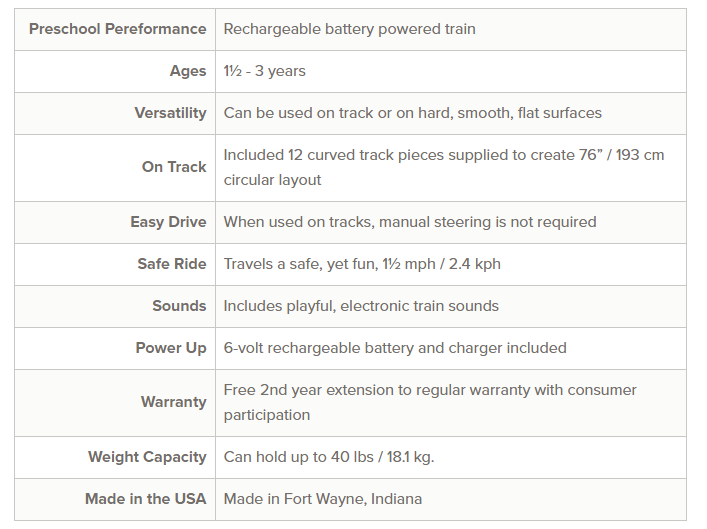Click the 'Power Up' row header
Image resolution: width=707 pixels, height=529 pixels.
(x=171, y=348)
